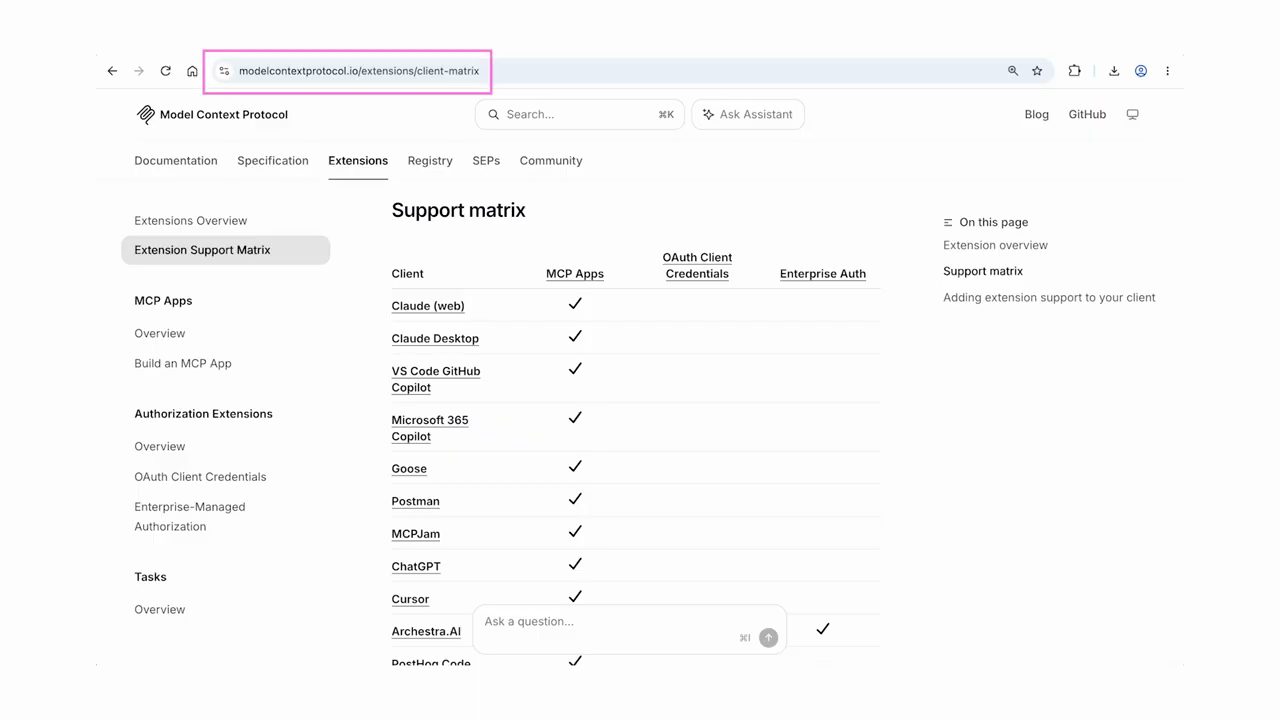Click the address bar URL
This screenshot has width=1280, height=720.
359,71
